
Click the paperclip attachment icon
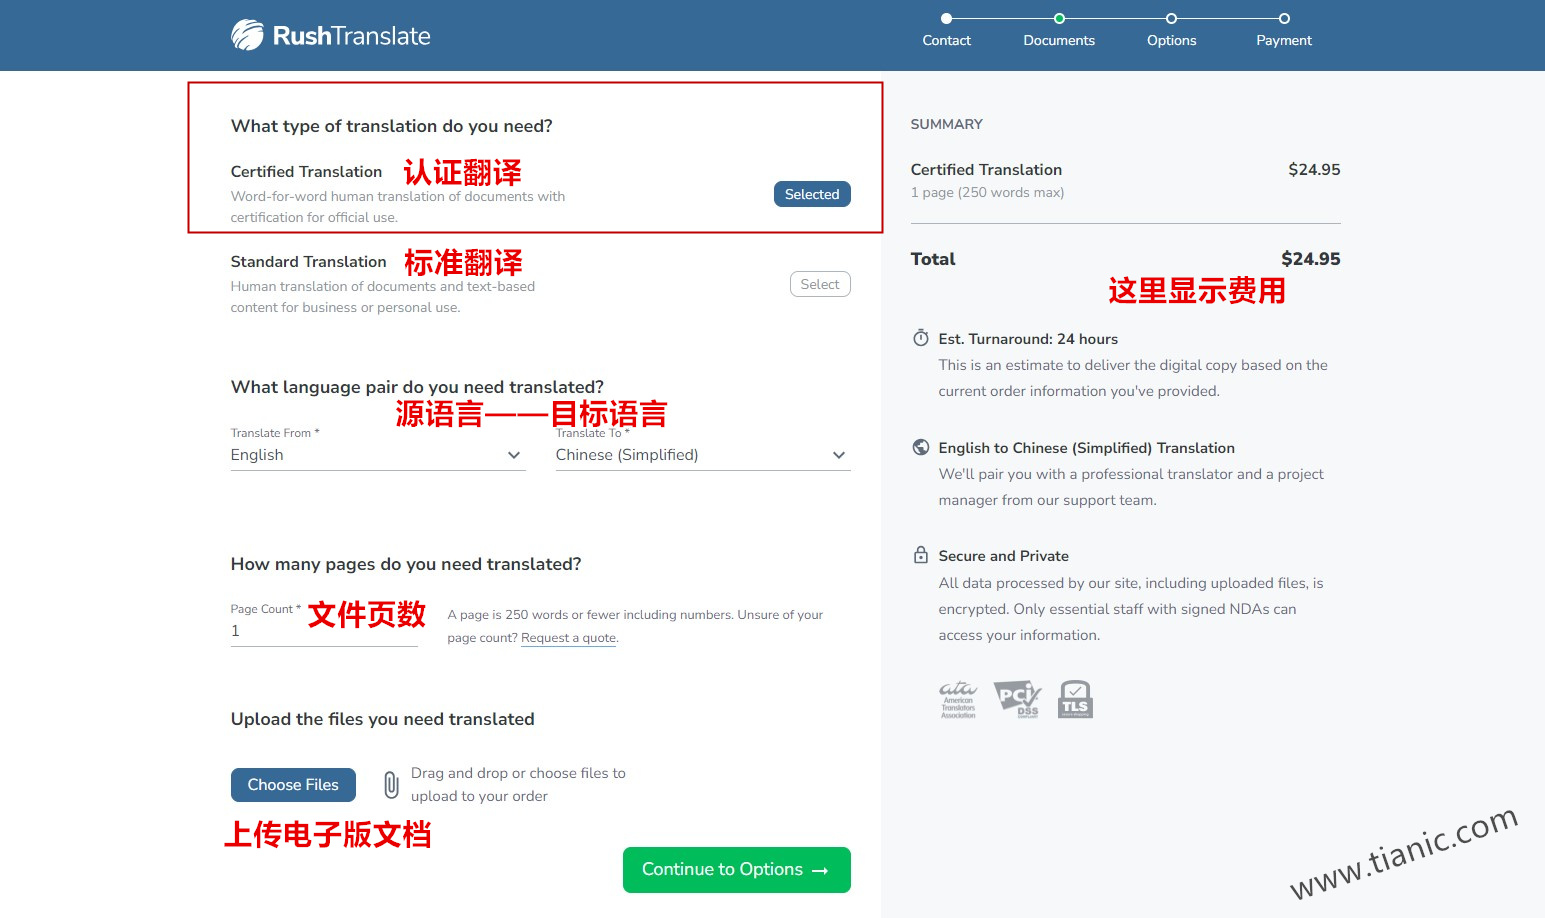(391, 785)
